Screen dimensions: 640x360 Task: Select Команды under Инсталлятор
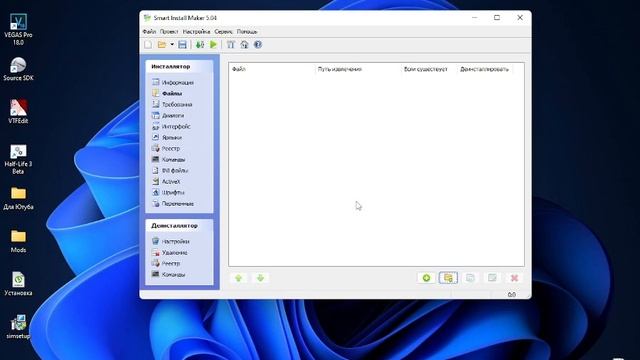click(x=168, y=160)
